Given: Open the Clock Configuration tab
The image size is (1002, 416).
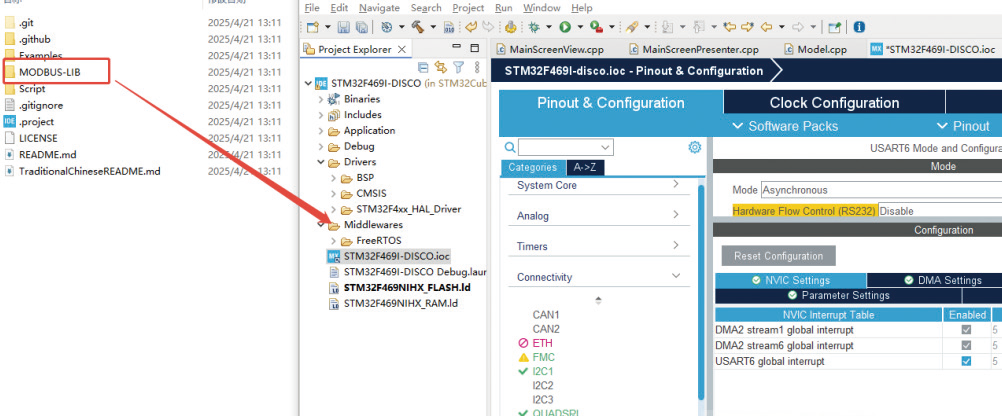Looking at the screenshot, I should [x=834, y=103].
